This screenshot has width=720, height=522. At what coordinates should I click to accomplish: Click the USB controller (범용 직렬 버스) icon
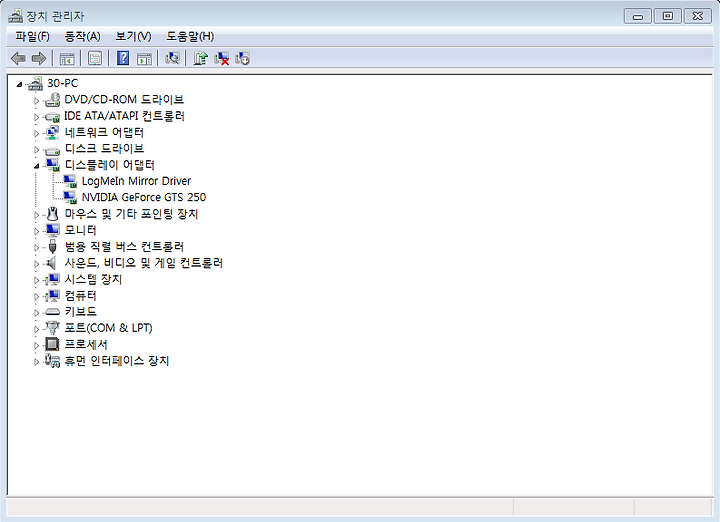(x=52, y=247)
